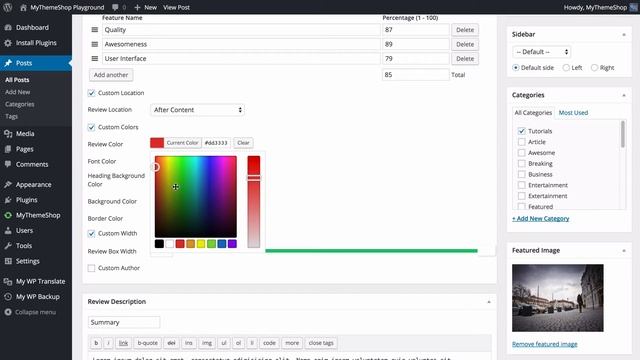Open the WordPress logo menu

click(8, 7)
